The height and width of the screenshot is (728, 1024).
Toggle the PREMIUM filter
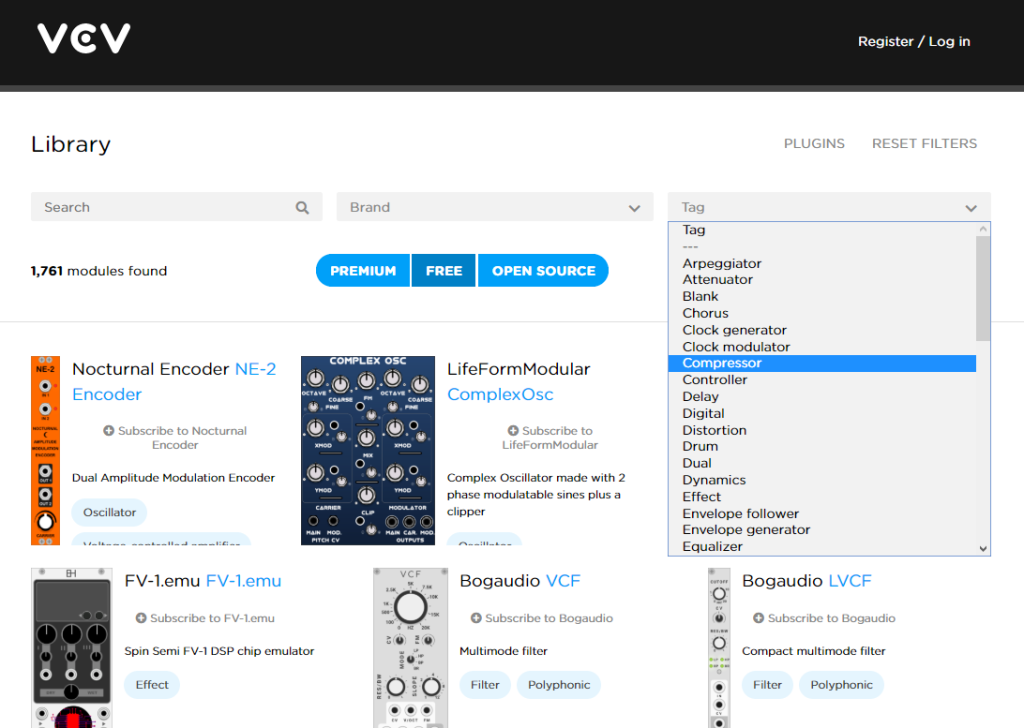point(363,271)
